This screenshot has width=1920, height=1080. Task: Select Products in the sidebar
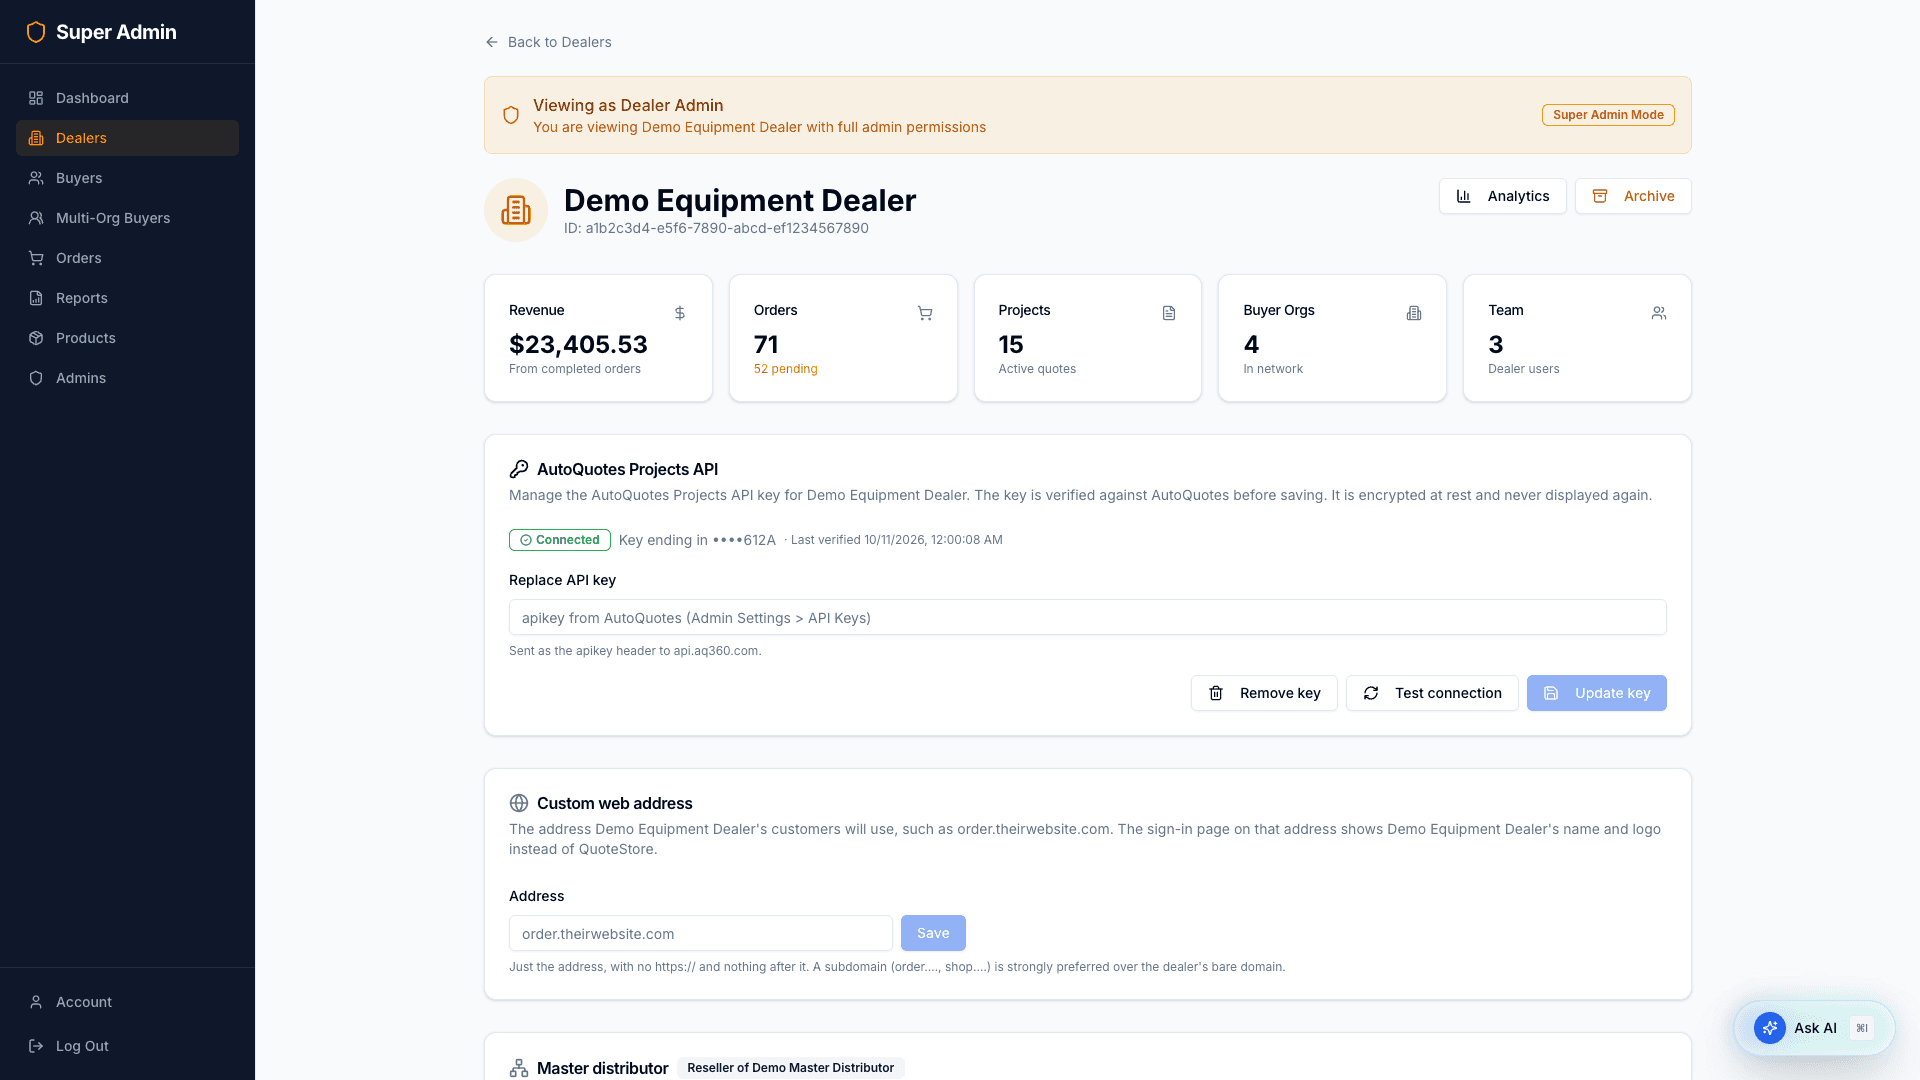pos(127,338)
